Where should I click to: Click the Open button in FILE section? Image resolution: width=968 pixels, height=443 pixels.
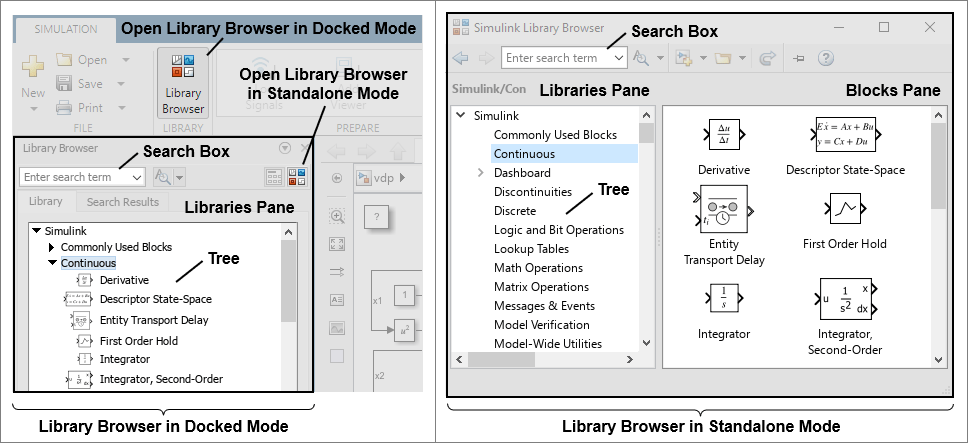tap(81, 60)
